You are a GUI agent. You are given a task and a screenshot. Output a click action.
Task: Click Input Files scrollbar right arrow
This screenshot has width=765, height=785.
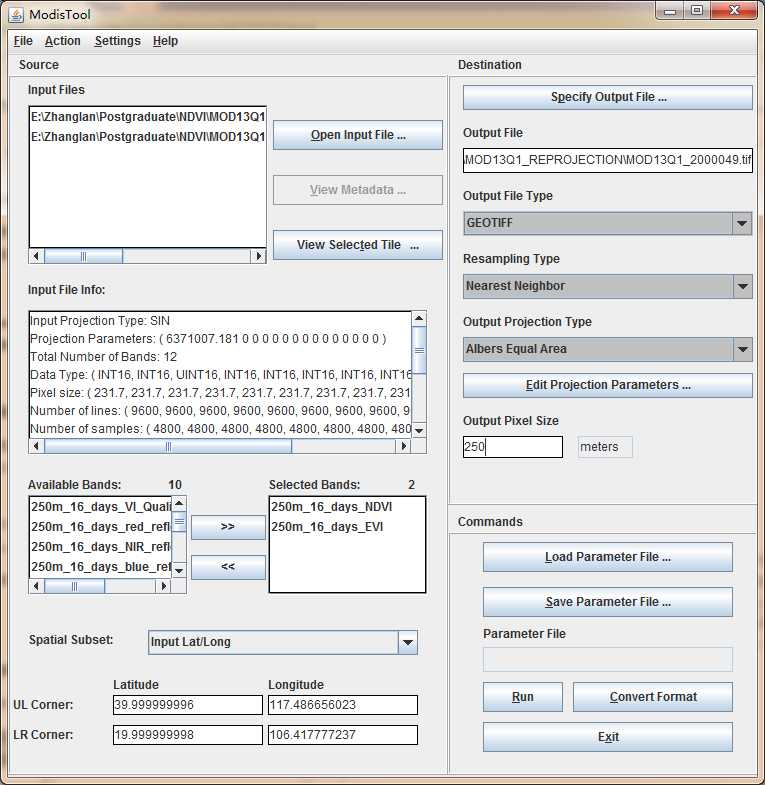[258, 256]
